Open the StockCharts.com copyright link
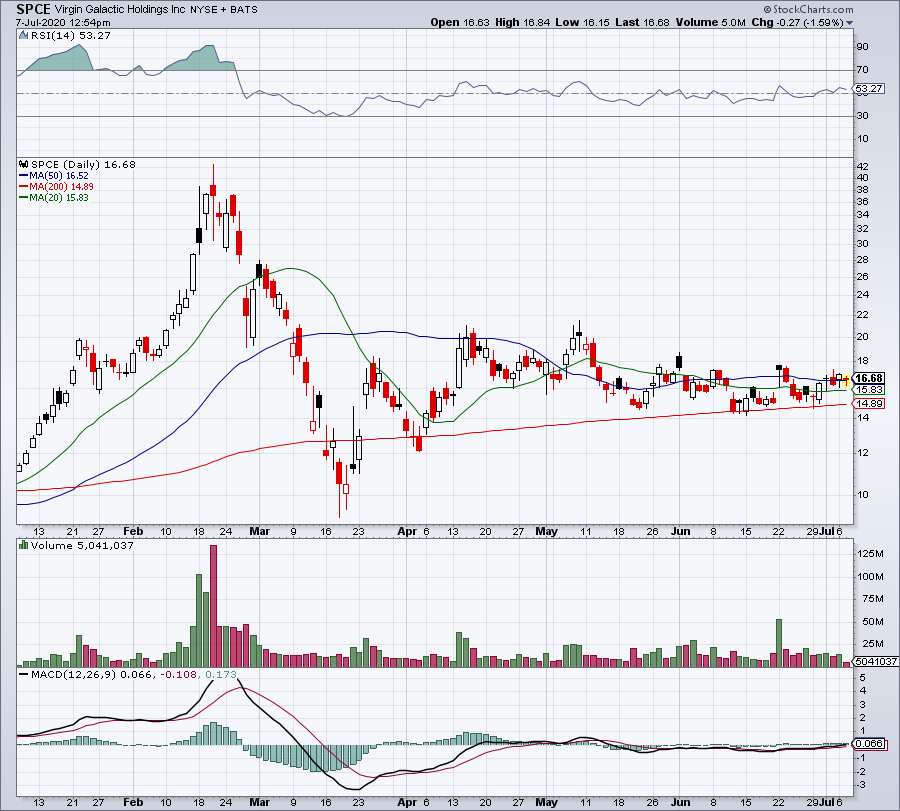 tap(808, 9)
